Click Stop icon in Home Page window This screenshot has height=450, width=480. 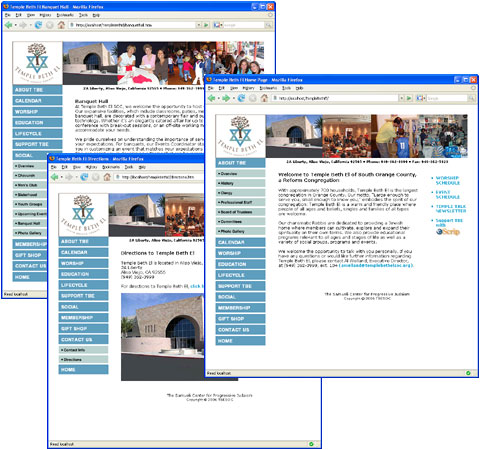point(253,98)
